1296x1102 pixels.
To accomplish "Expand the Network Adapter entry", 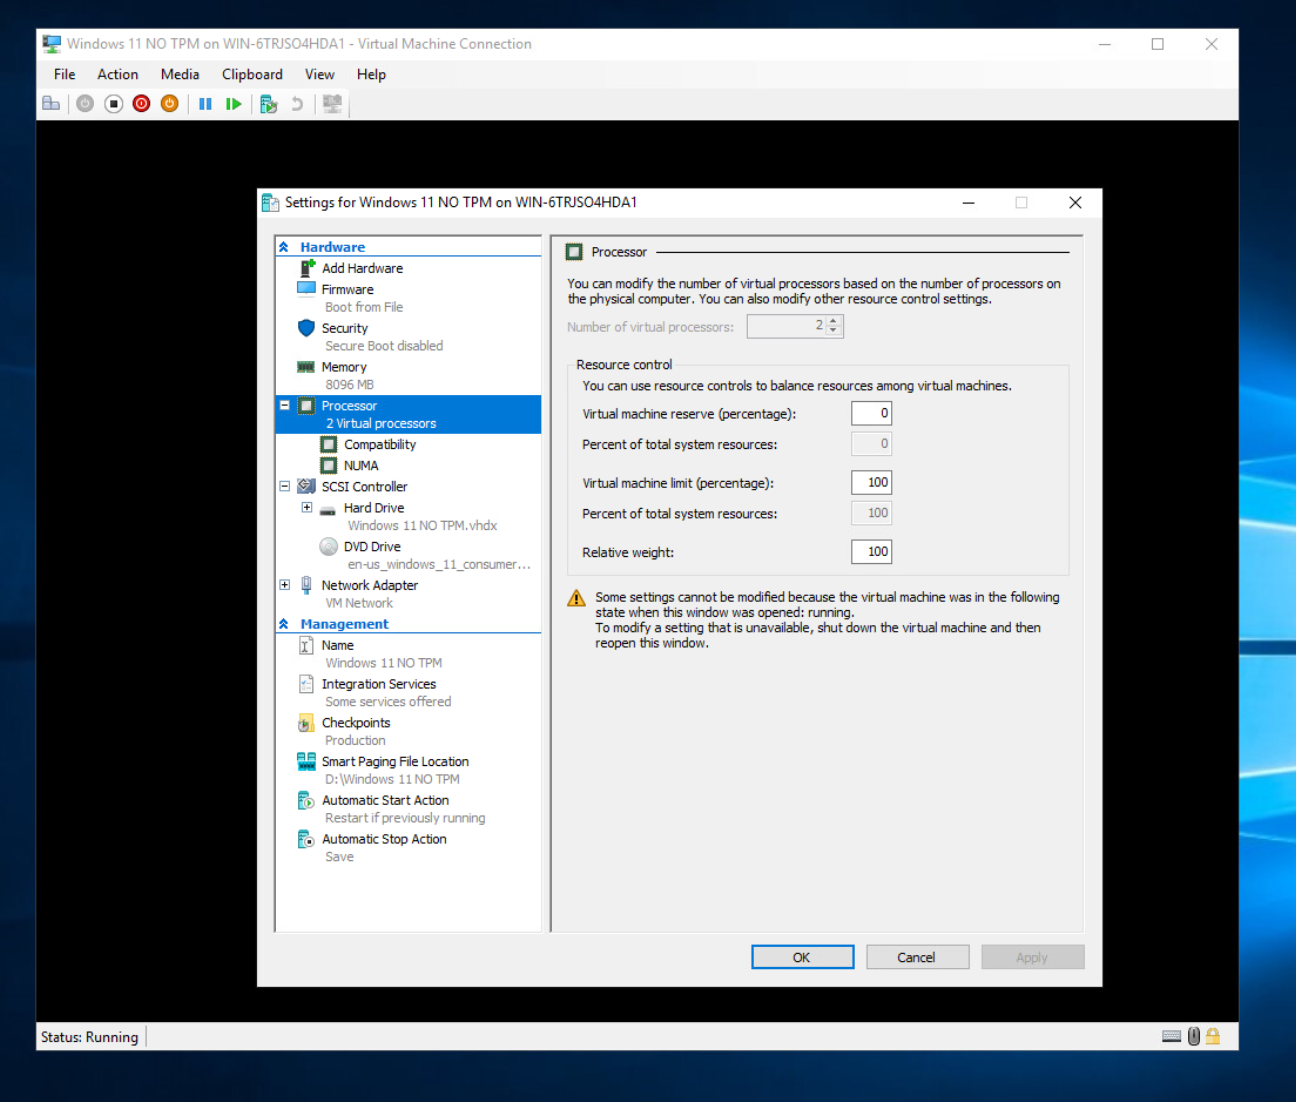I will point(284,585).
